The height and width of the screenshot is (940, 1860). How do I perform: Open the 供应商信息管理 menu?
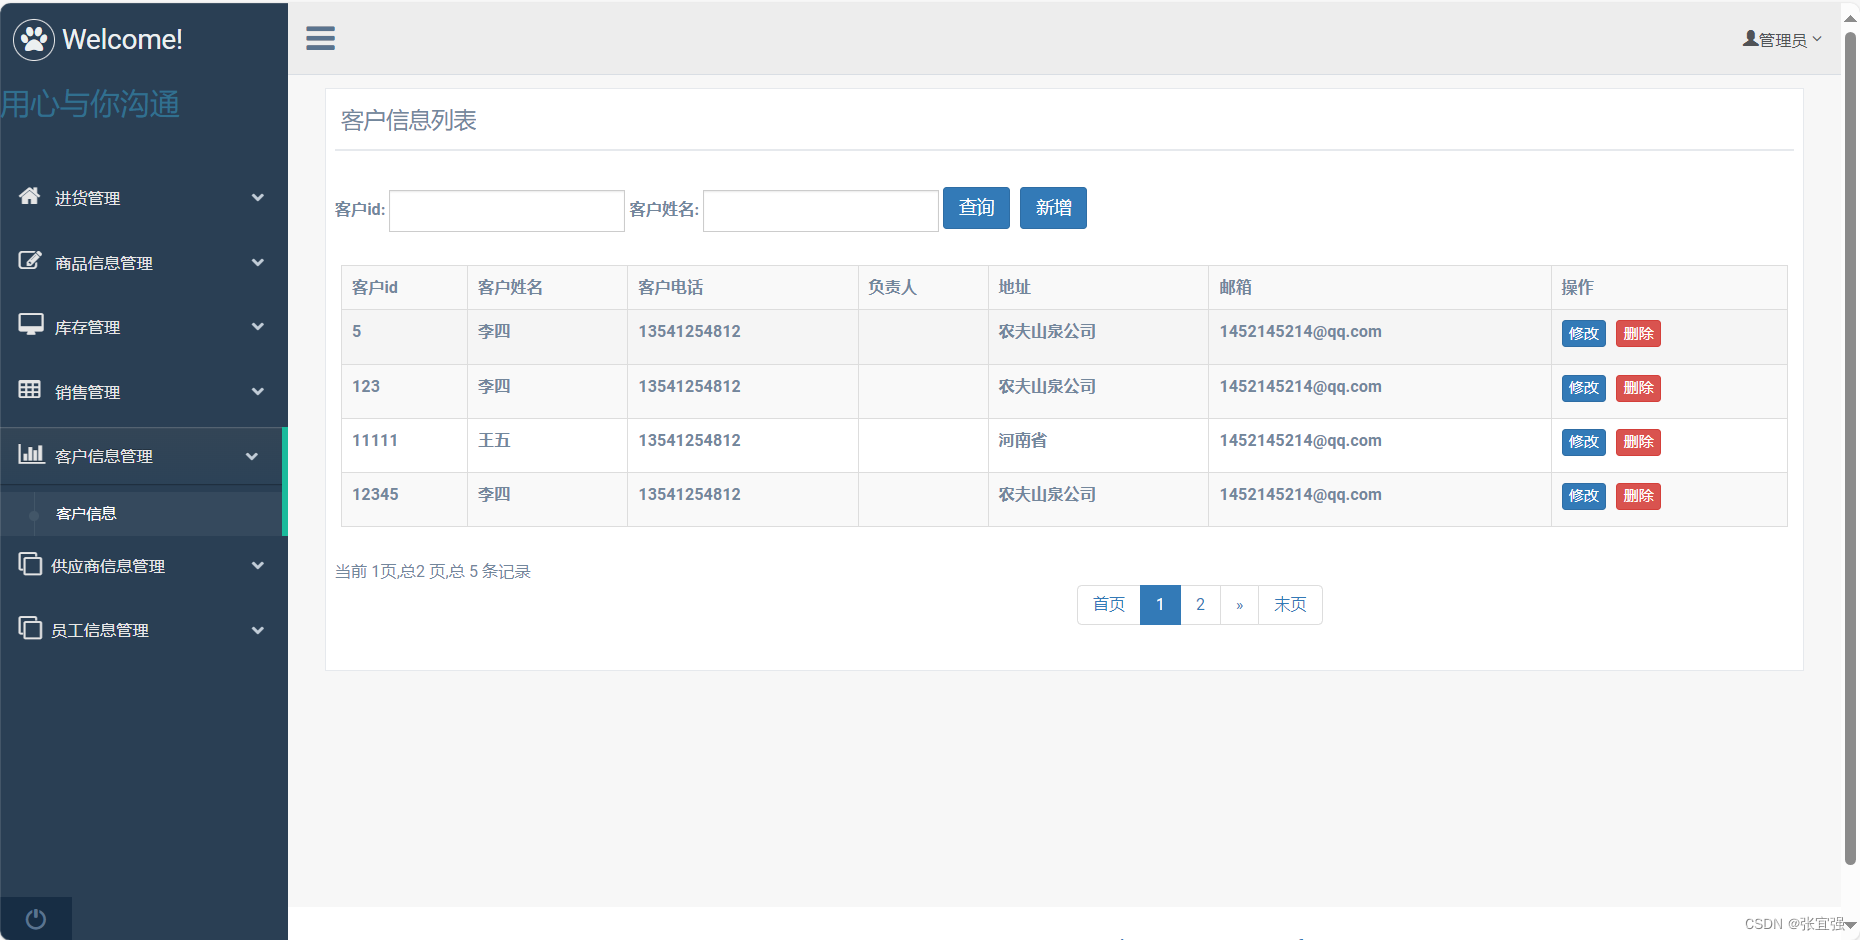click(x=142, y=566)
